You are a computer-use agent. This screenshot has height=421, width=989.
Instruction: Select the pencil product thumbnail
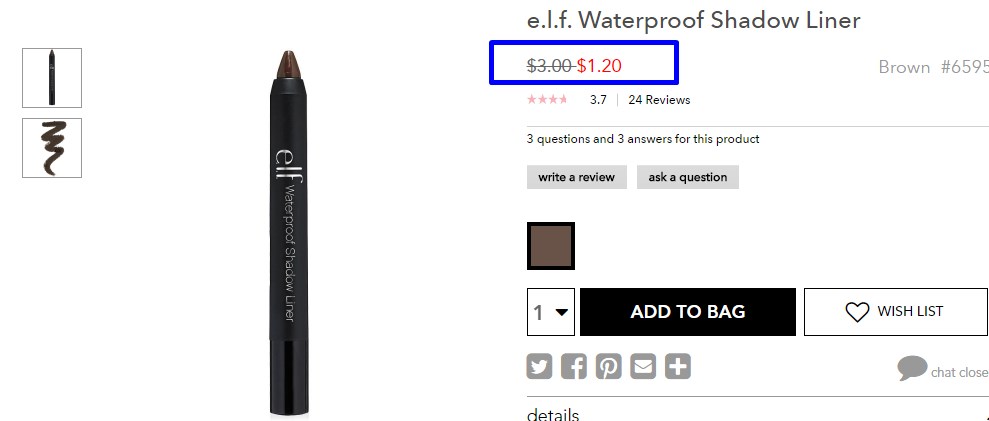pyautogui.click(x=52, y=78)
